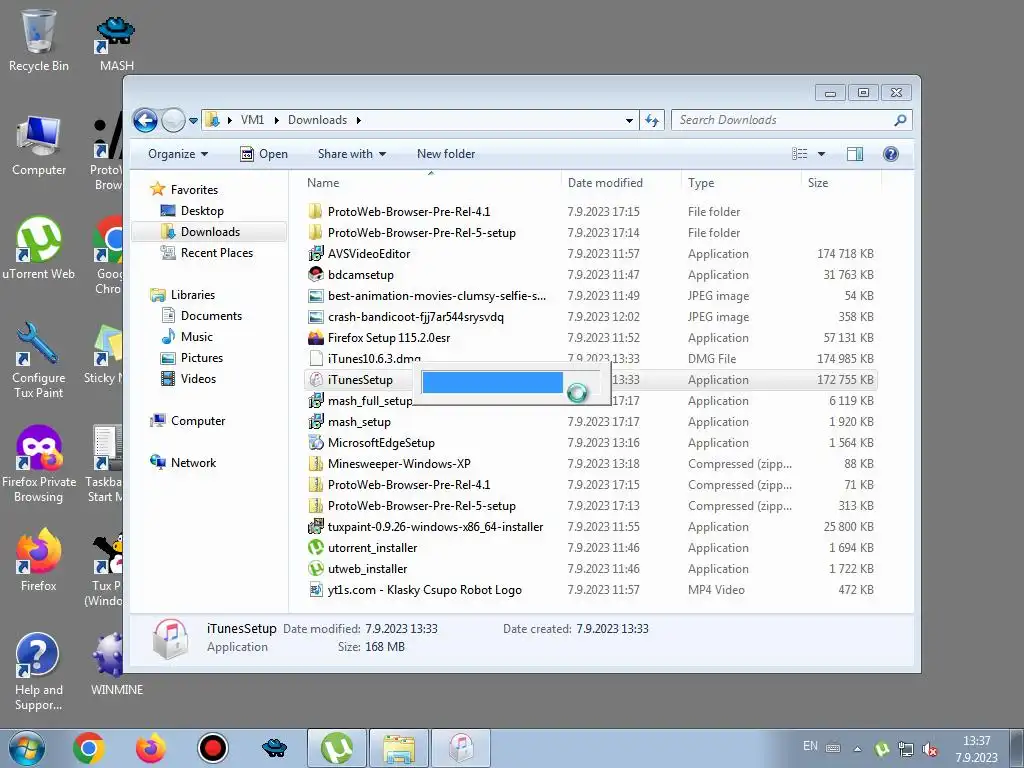Select the bdcamsetup file icon
Screen dimensions: 1024x768
(x=316, y=274)
